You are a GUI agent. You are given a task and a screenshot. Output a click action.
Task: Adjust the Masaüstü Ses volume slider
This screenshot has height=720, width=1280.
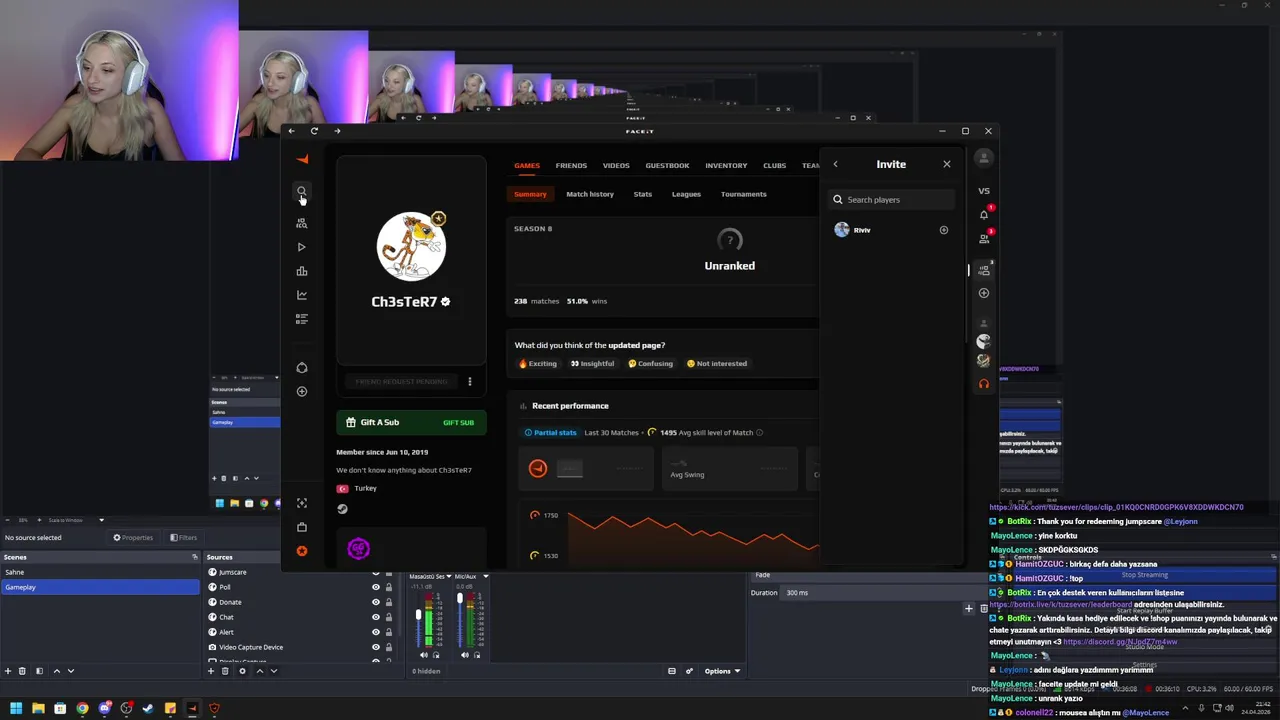(418, 615)
